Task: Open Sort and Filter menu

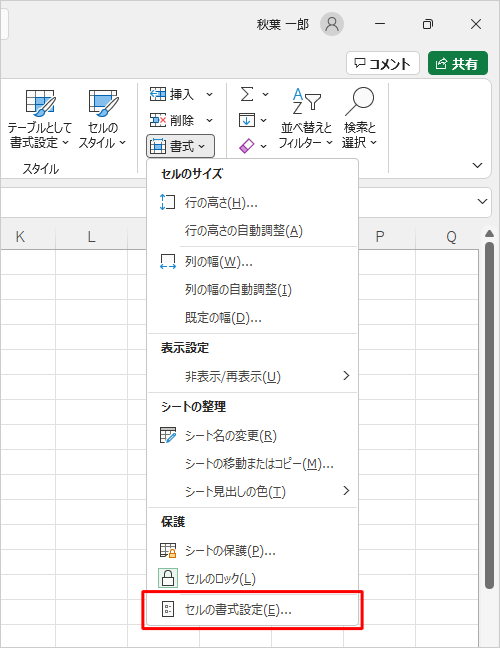Action: (306, 119)
